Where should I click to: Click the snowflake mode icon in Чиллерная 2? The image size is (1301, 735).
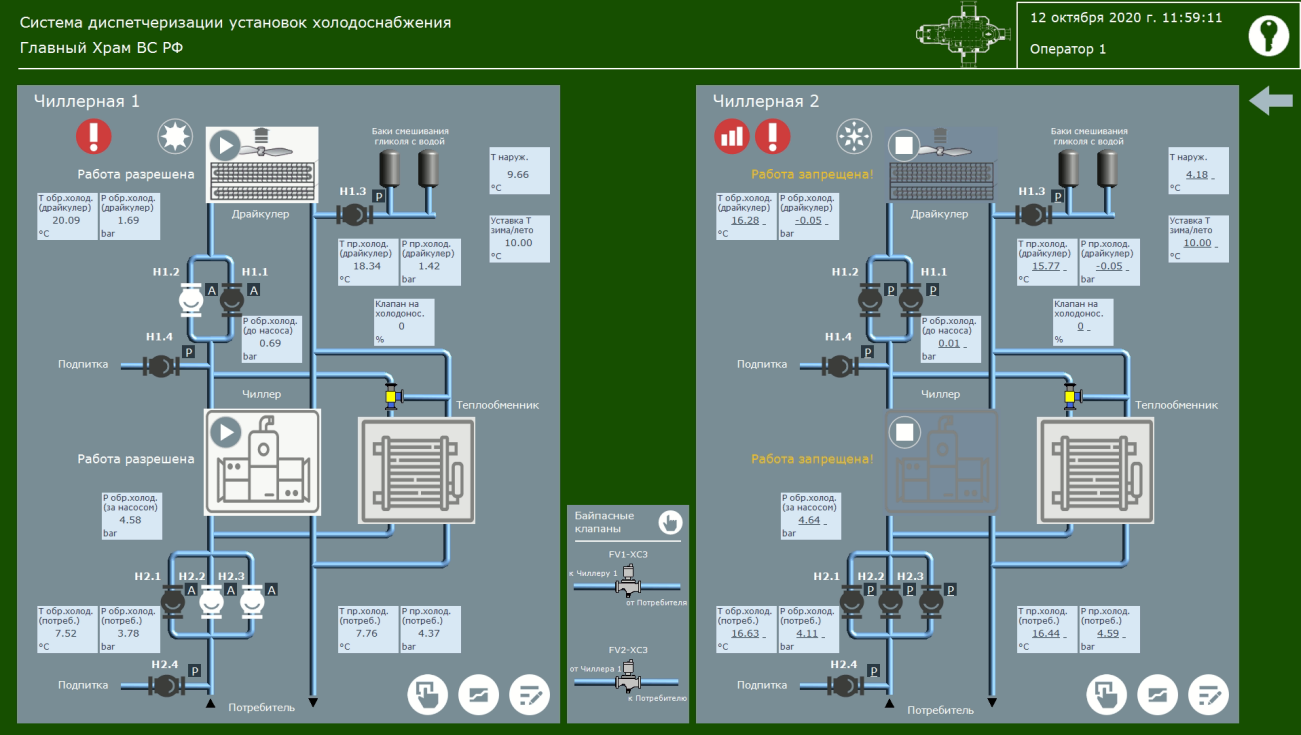(x=853, y=136)
